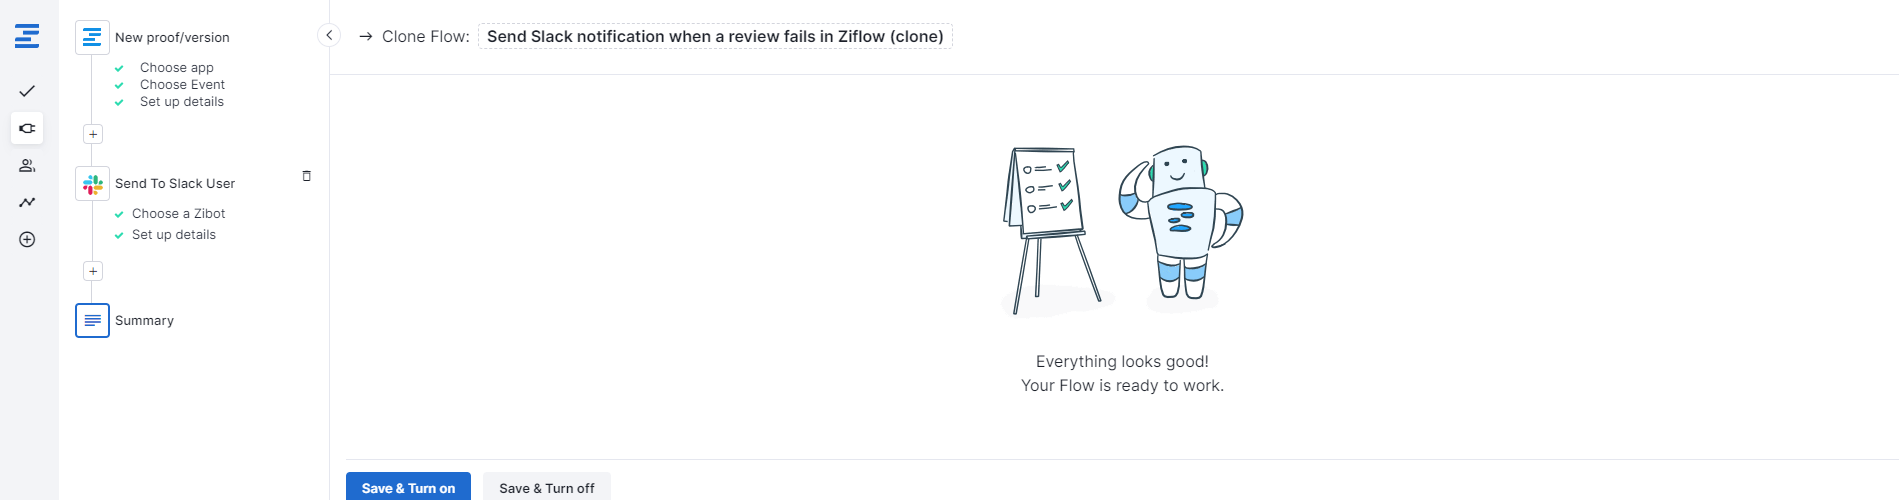Click the Ziflow logo icon
Screen dimensions: 1899x500
coord(27,37)
